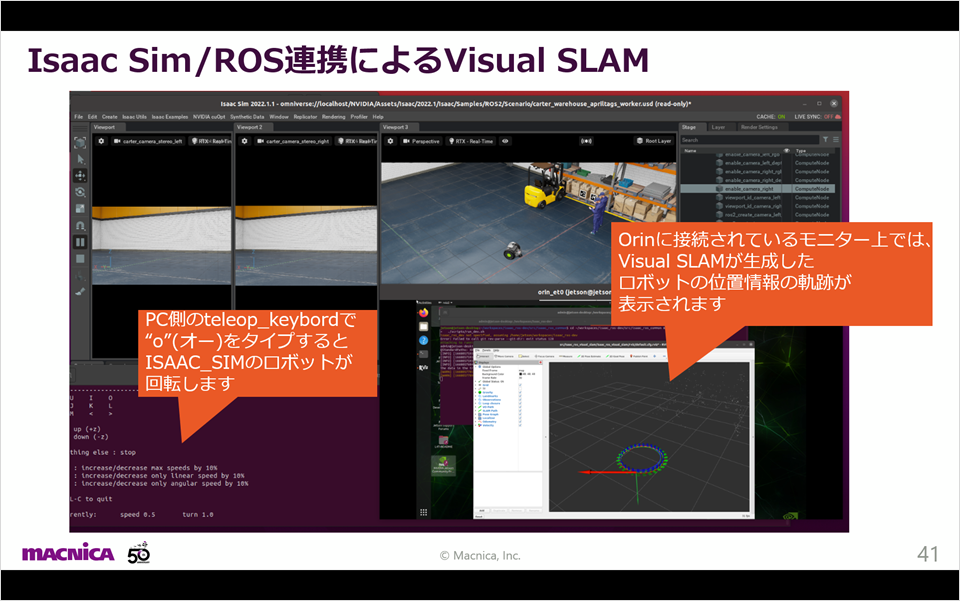Open the Stage panel options hamburger icon
Image resolution: width=960 pixels, height=601 pixels.
tap(836, 140)
